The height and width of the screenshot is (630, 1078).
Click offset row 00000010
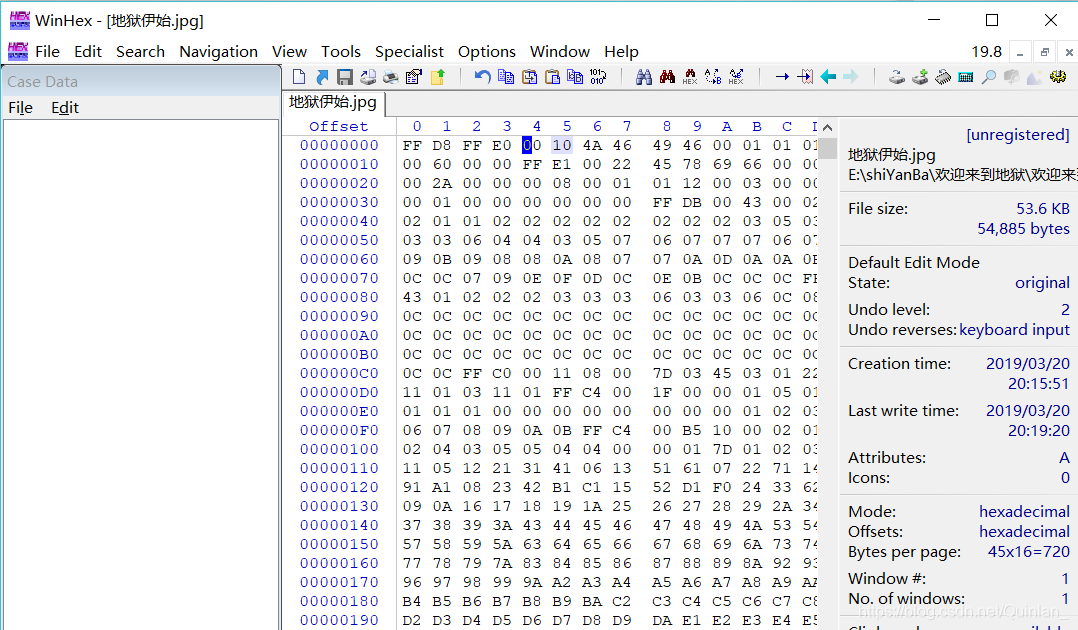pyautogui.click(x=339, y=164)
